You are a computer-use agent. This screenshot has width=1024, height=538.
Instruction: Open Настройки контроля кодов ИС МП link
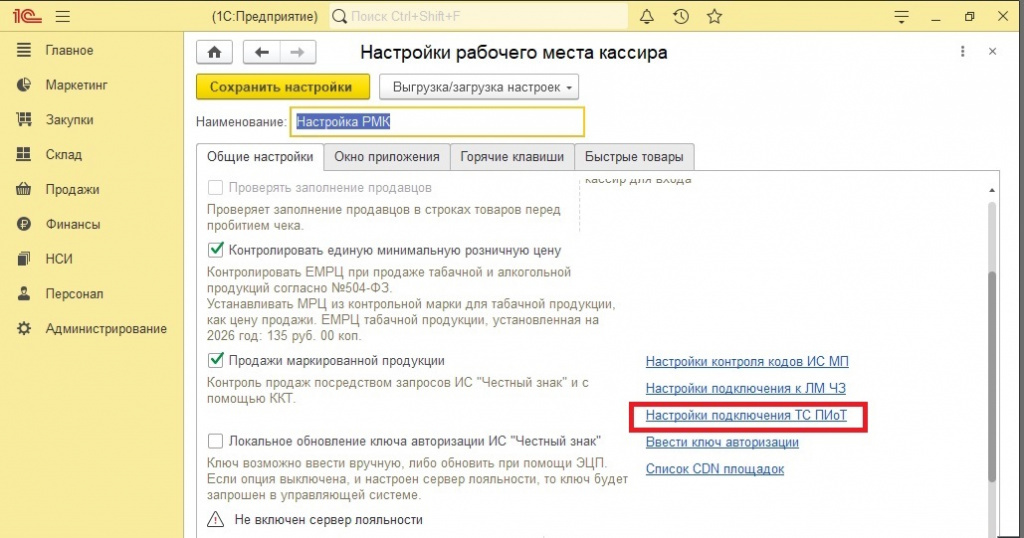747,361
